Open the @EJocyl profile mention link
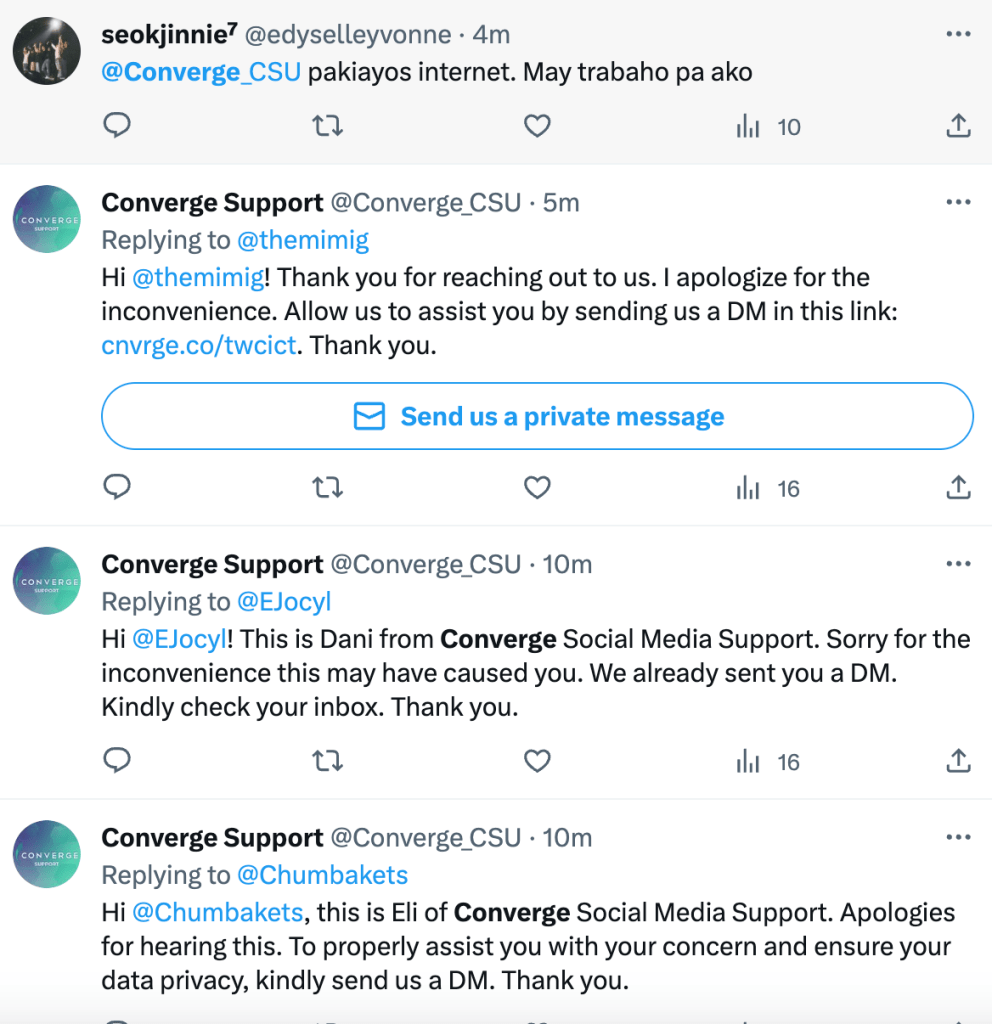Image resolution: width=992 pixels, height=1024 pixels. (282, 602)
